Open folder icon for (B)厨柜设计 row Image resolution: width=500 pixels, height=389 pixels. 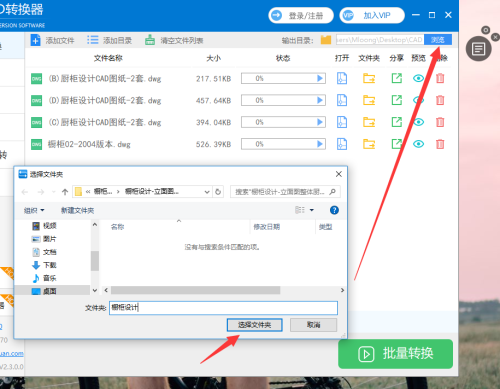[x=369, y=78]
